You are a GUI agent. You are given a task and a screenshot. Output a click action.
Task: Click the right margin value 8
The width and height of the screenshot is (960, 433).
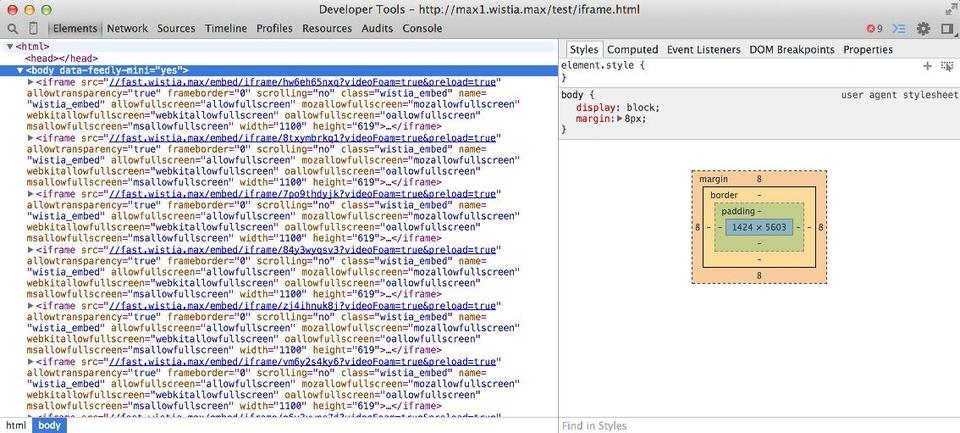coord(821,227)
